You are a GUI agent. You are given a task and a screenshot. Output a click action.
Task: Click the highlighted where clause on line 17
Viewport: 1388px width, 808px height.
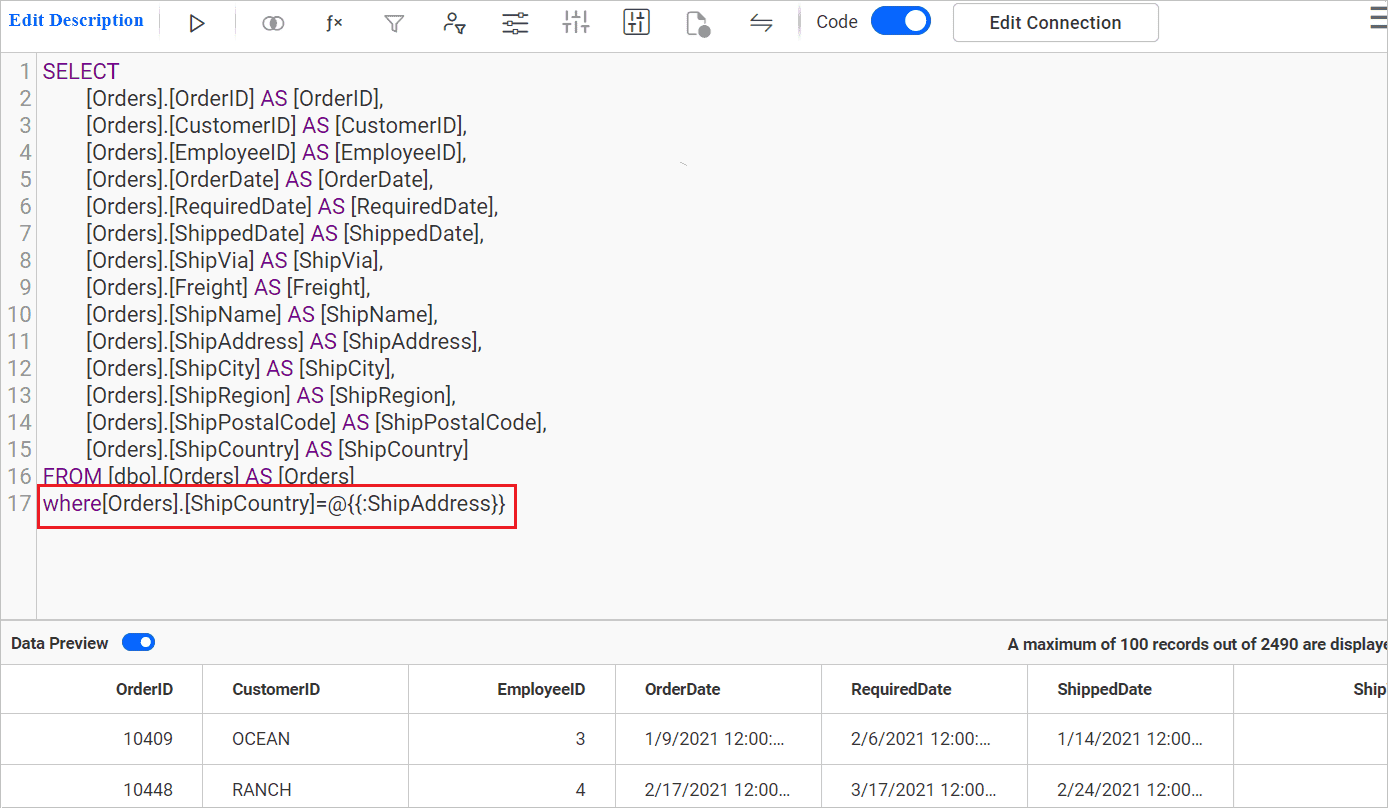tap(276, 503)
